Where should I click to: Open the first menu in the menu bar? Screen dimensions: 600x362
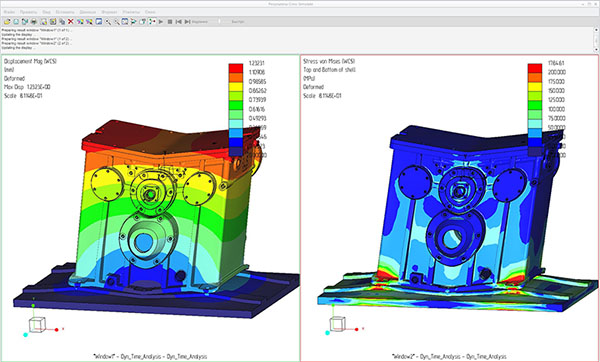tap(9, 12)
